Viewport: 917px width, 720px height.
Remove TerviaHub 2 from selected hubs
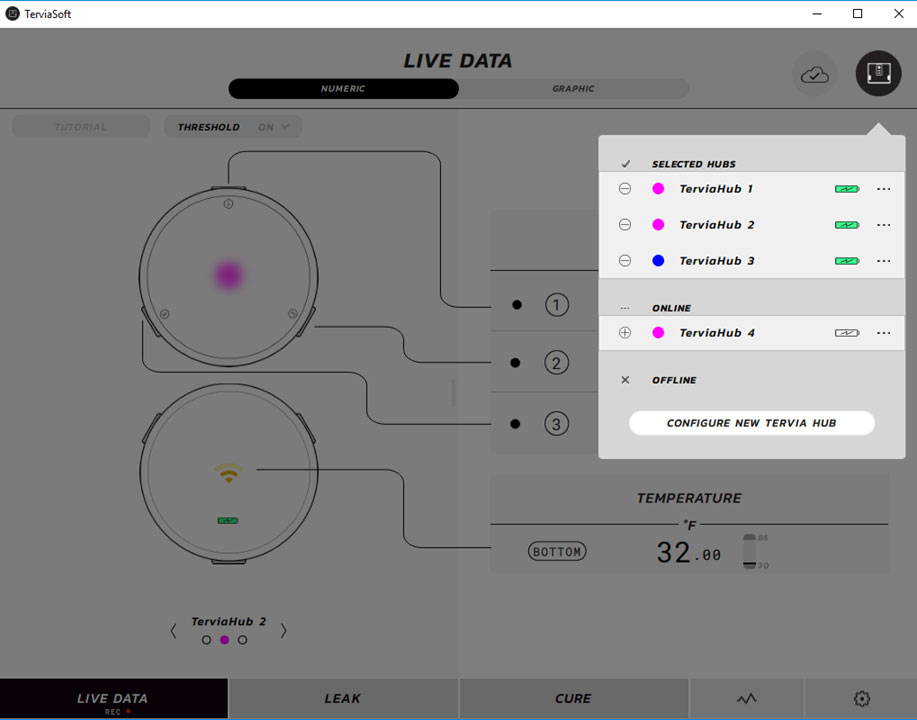tap(625, 225)
